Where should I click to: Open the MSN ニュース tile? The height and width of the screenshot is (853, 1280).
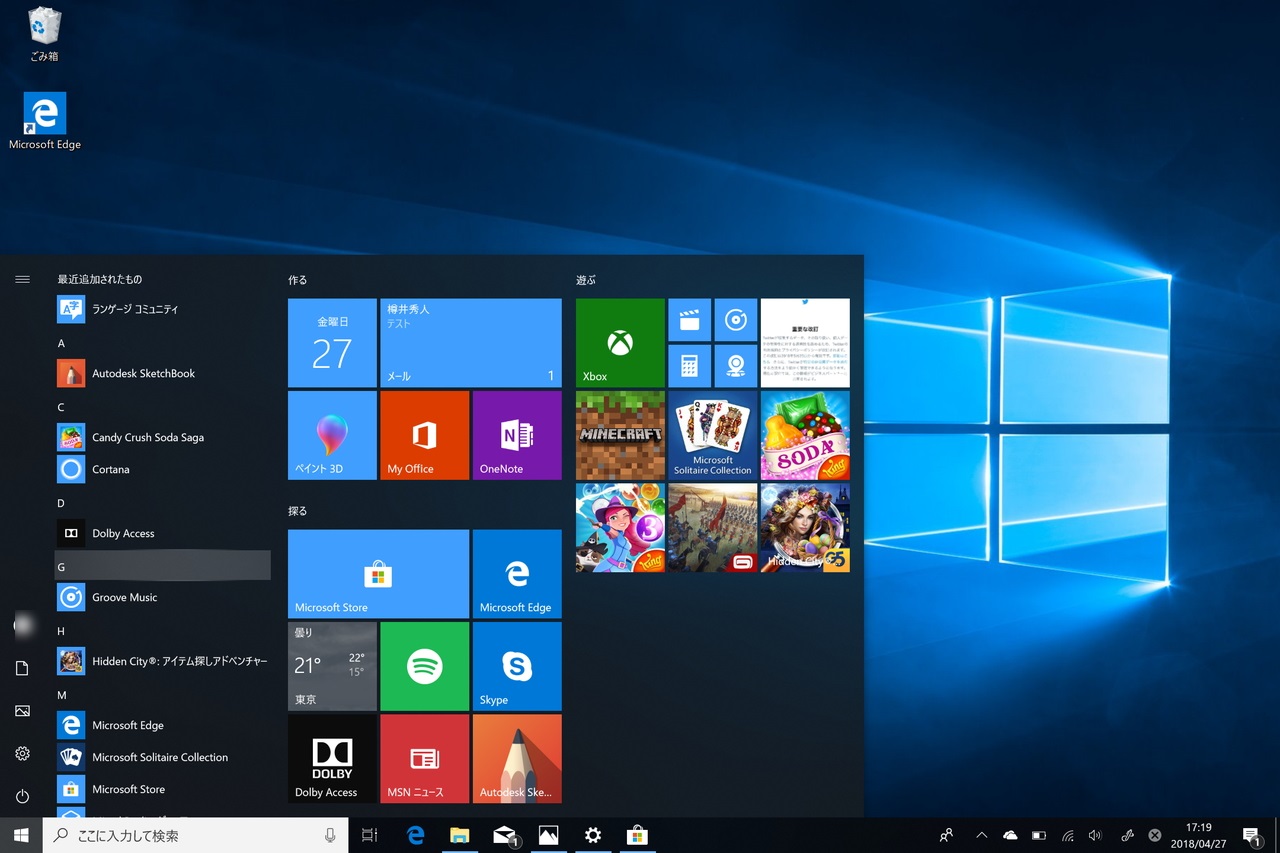(424, 759)
